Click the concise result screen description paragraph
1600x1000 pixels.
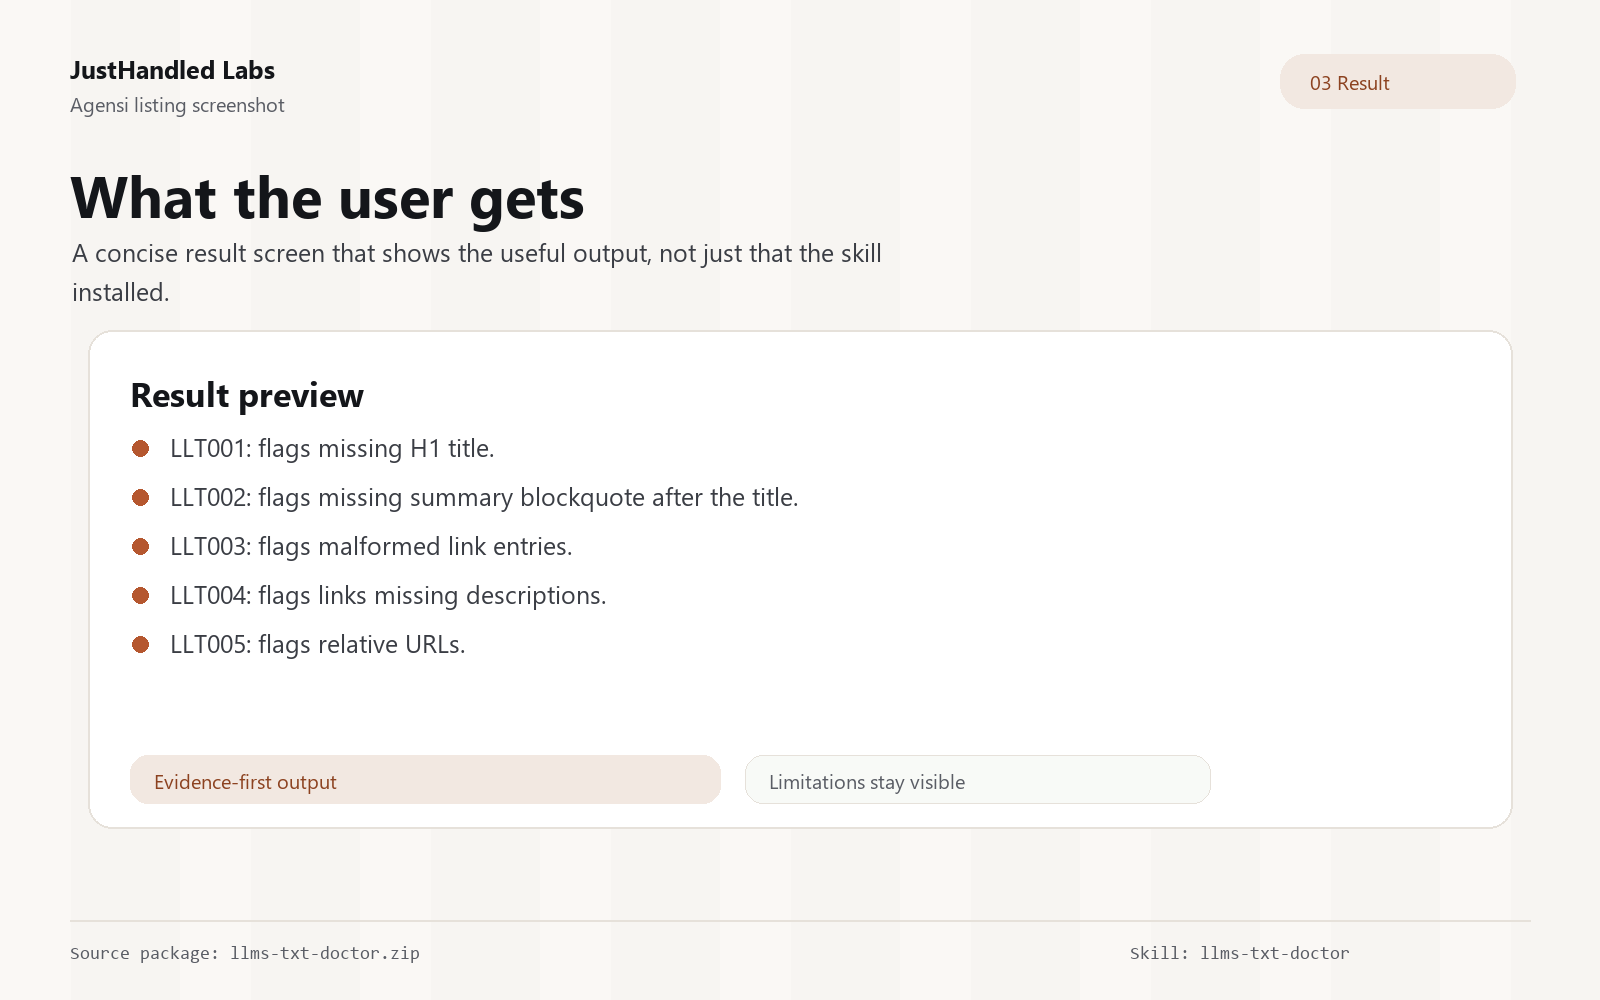[477, 273]
